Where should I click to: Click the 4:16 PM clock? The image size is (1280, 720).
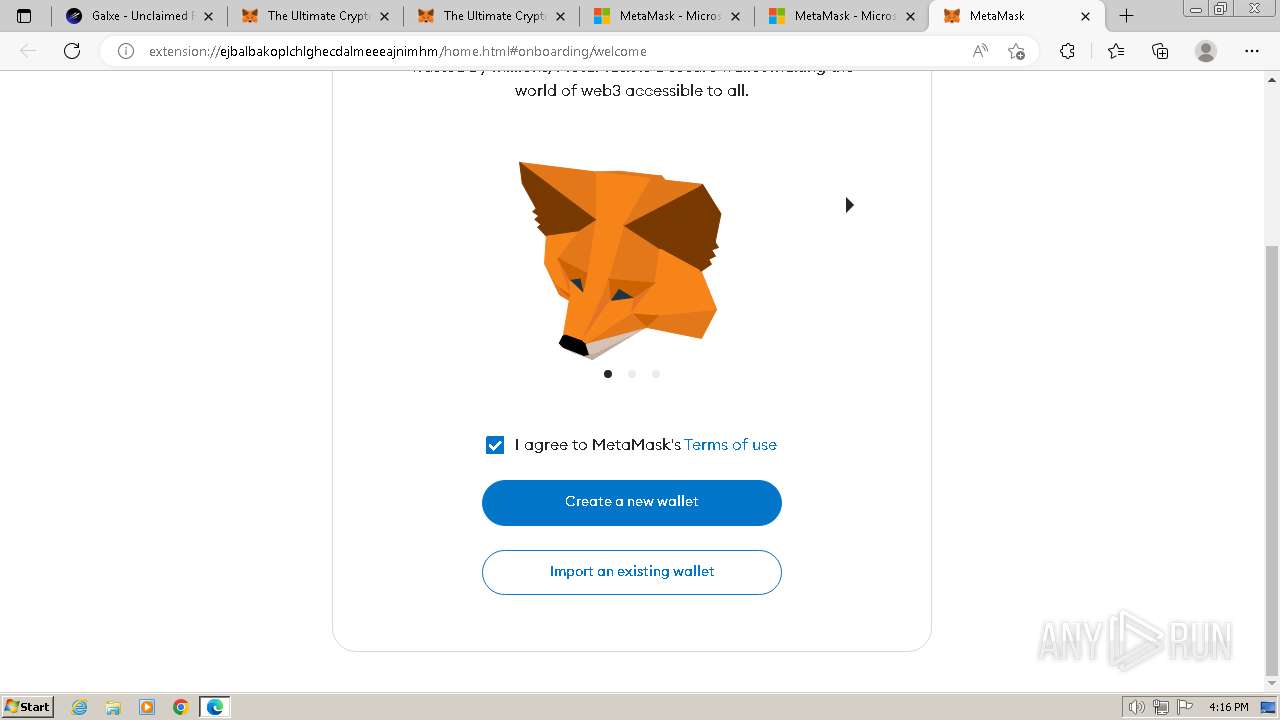1228,707
